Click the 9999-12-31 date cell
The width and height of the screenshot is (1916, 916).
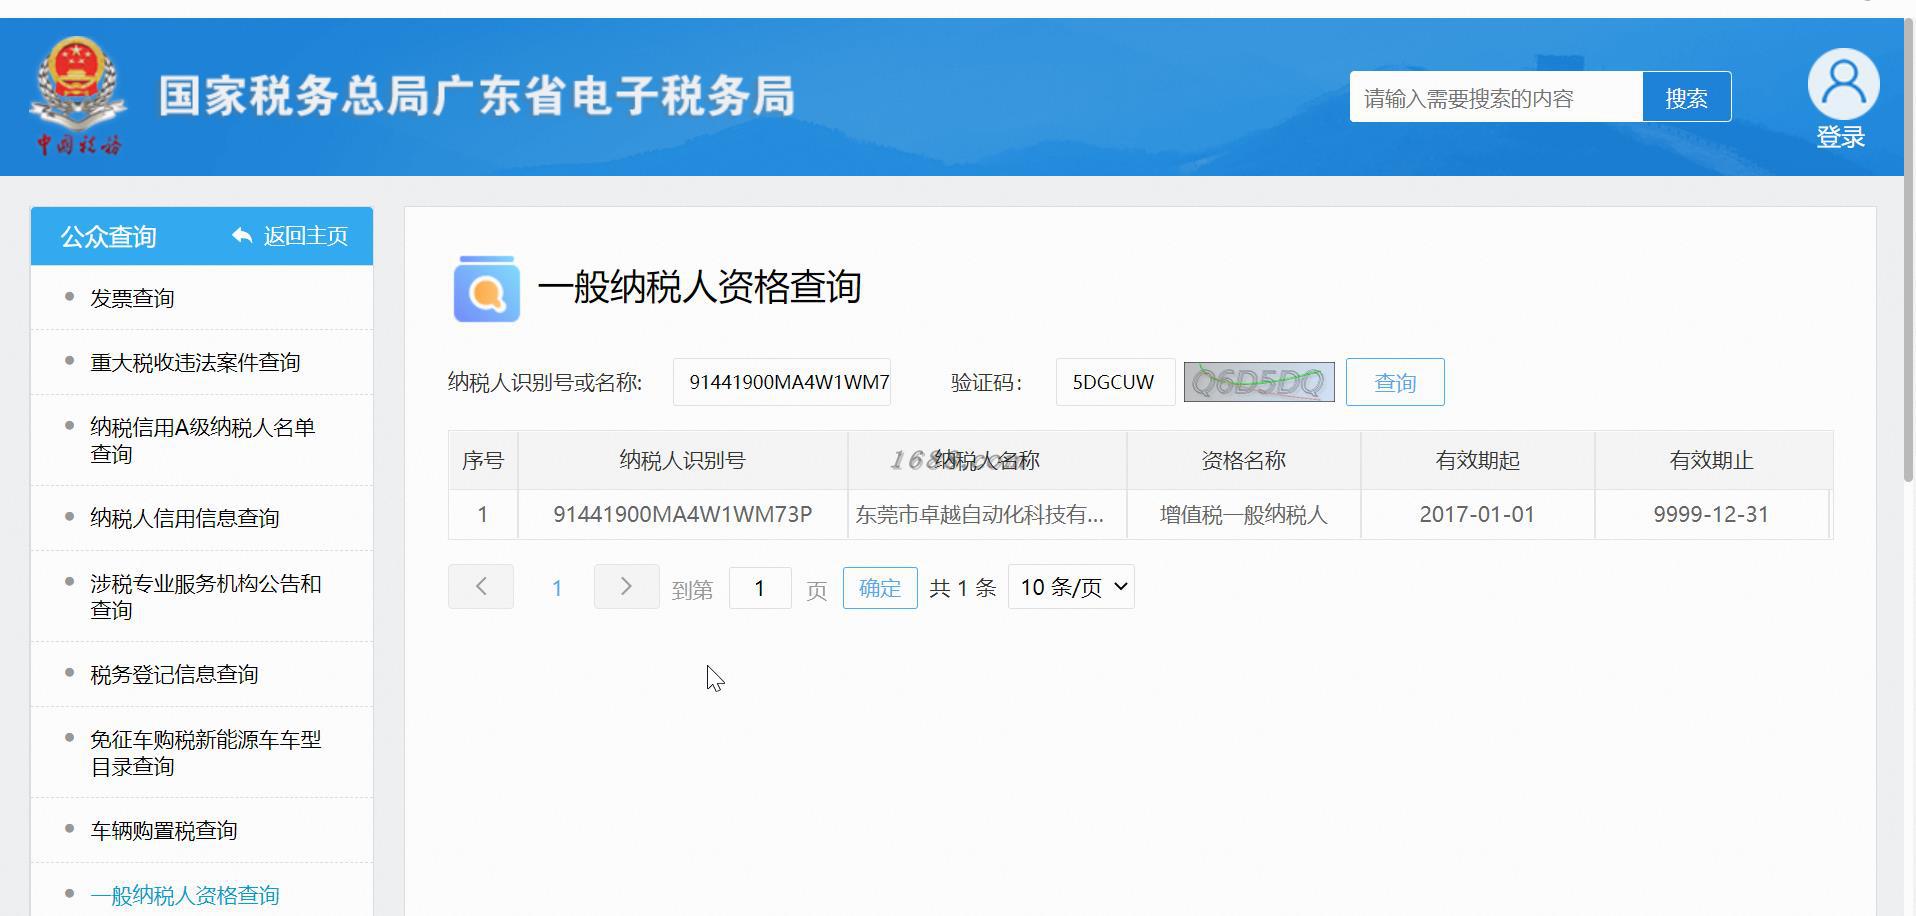pyautogui.click(x=1711, y=514)
